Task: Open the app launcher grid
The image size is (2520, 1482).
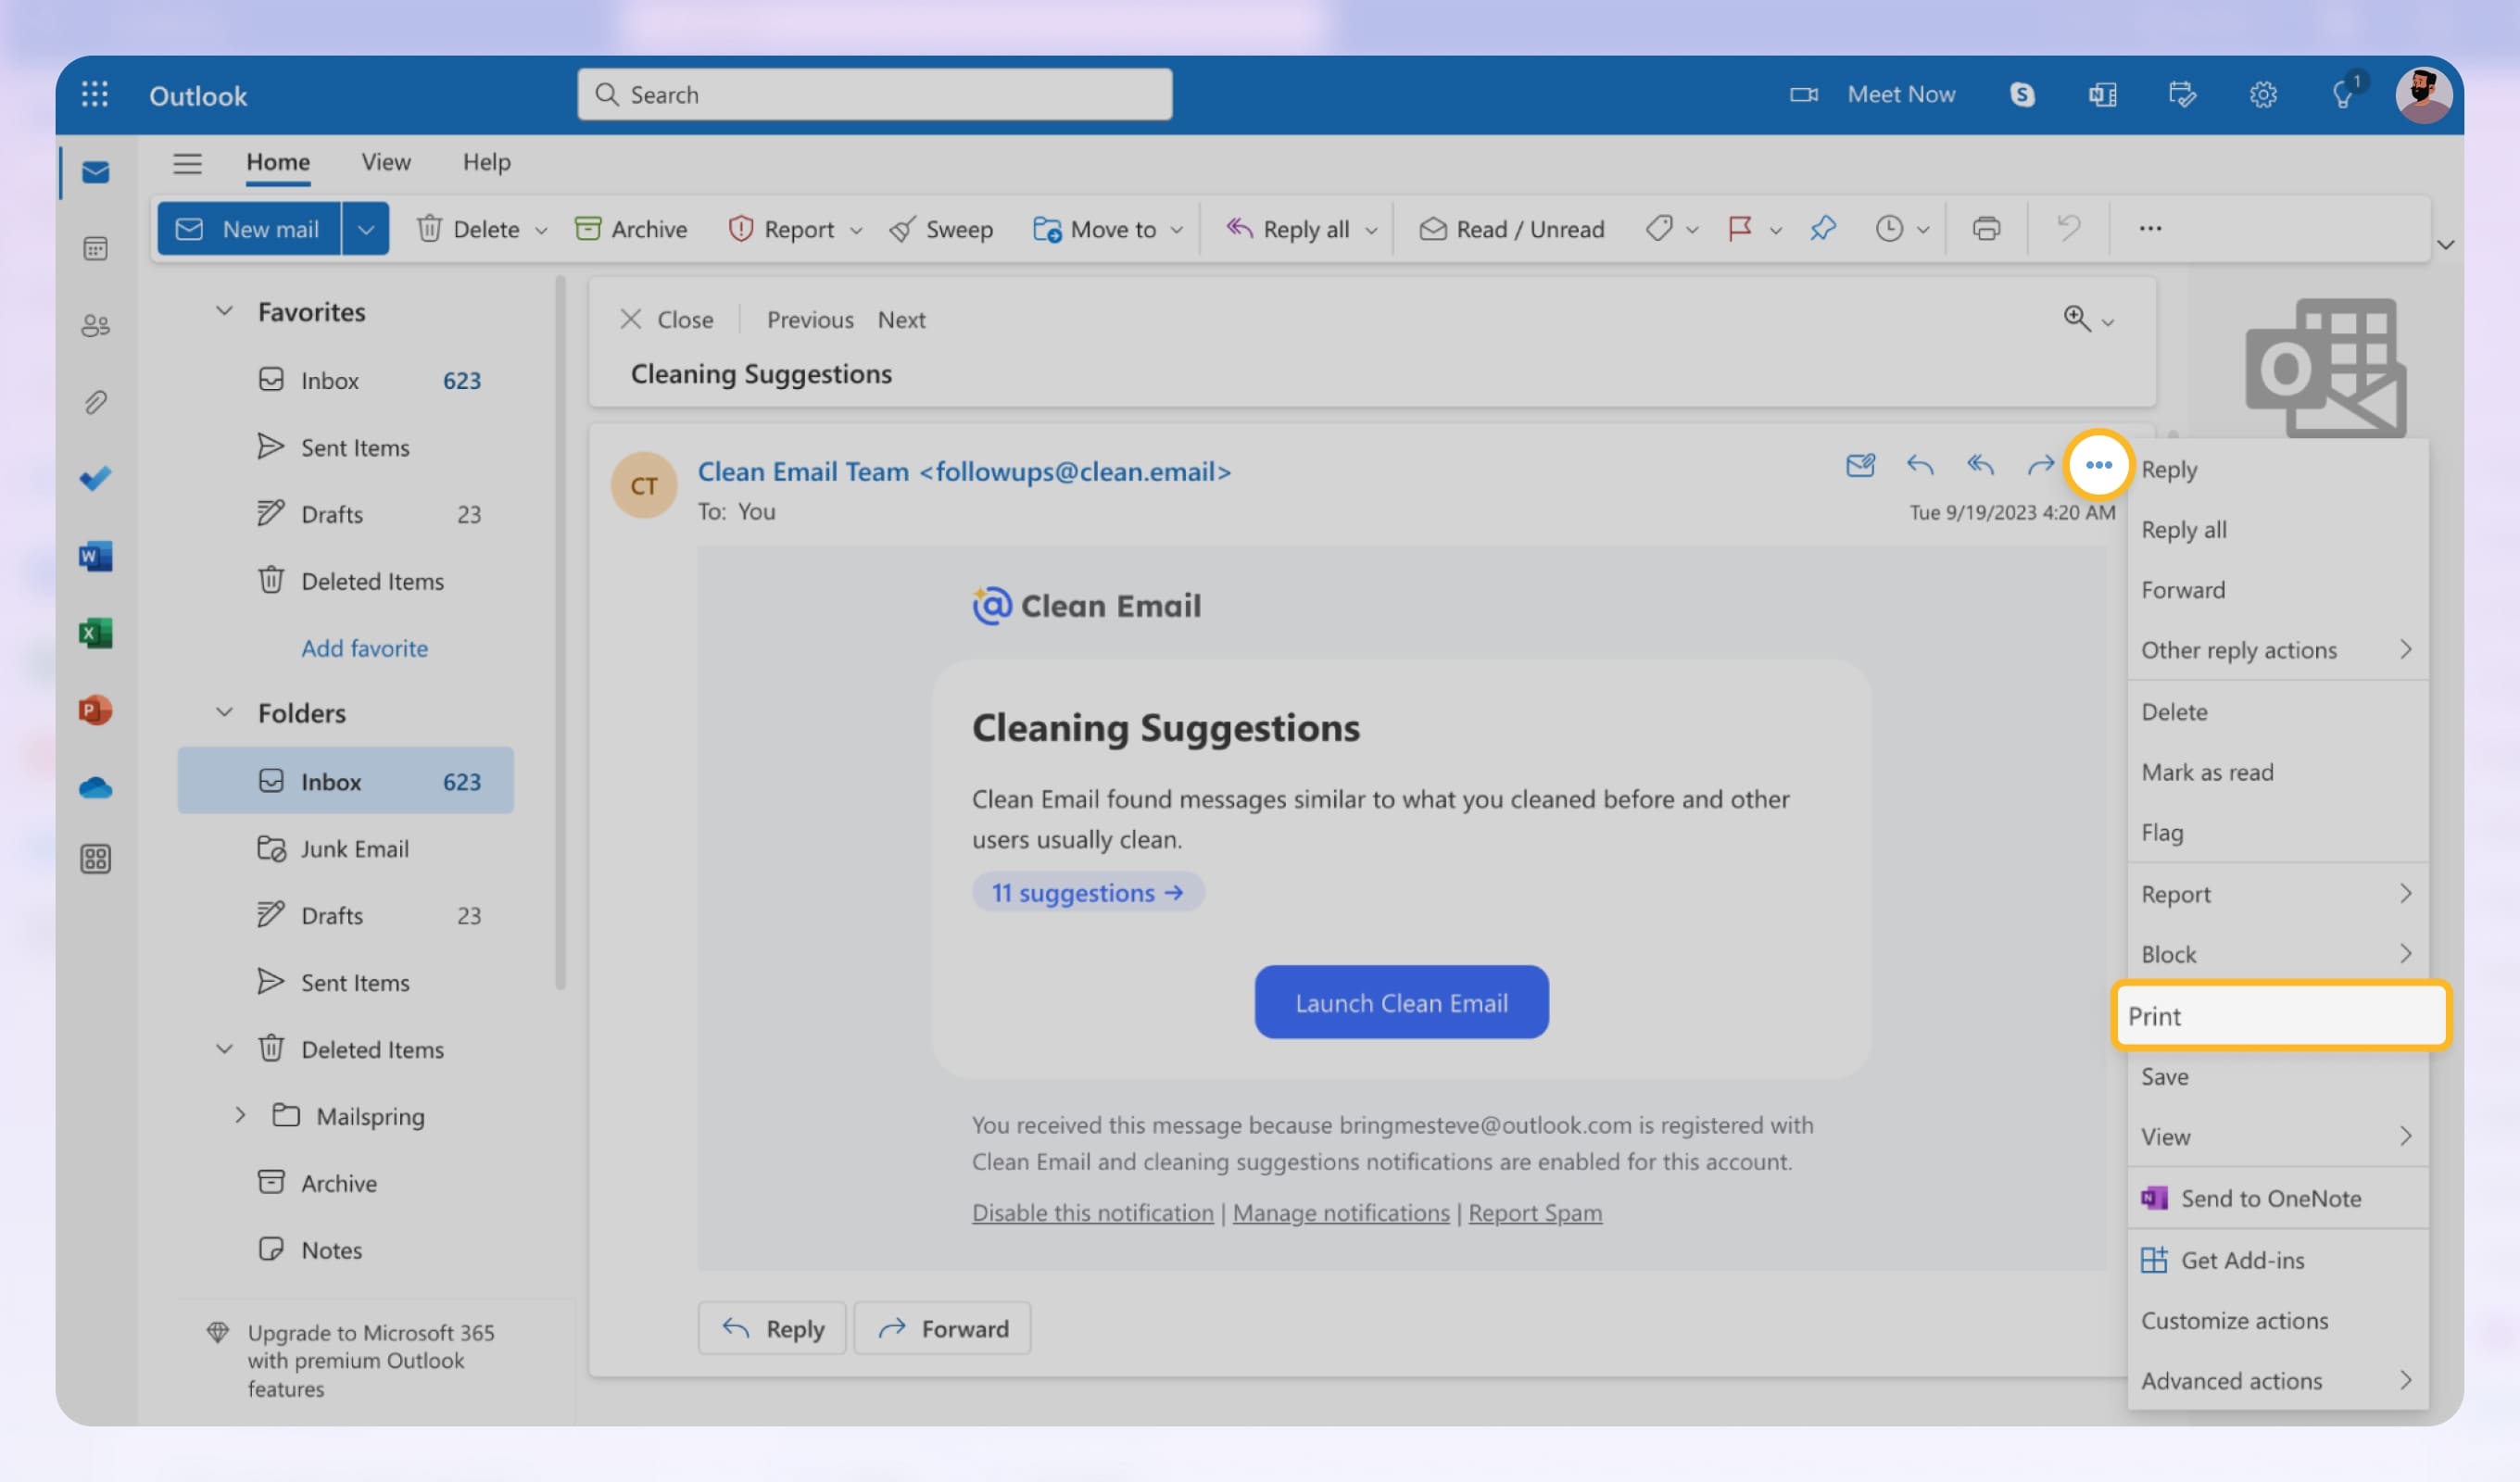Action: coord(94,94)
